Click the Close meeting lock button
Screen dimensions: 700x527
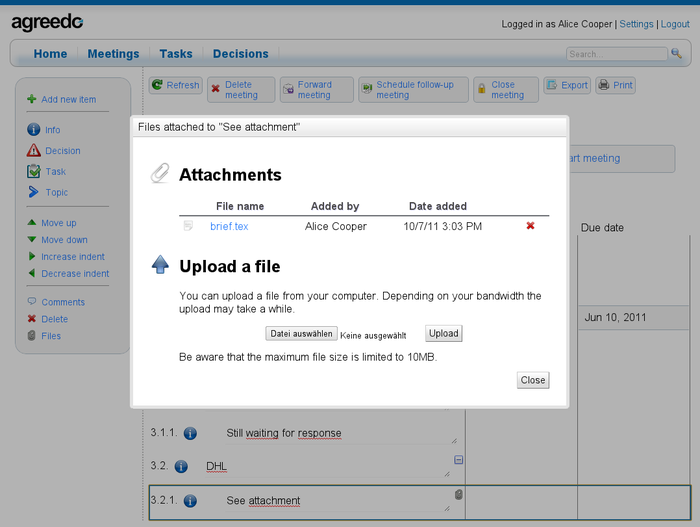[x=505, y=90]
